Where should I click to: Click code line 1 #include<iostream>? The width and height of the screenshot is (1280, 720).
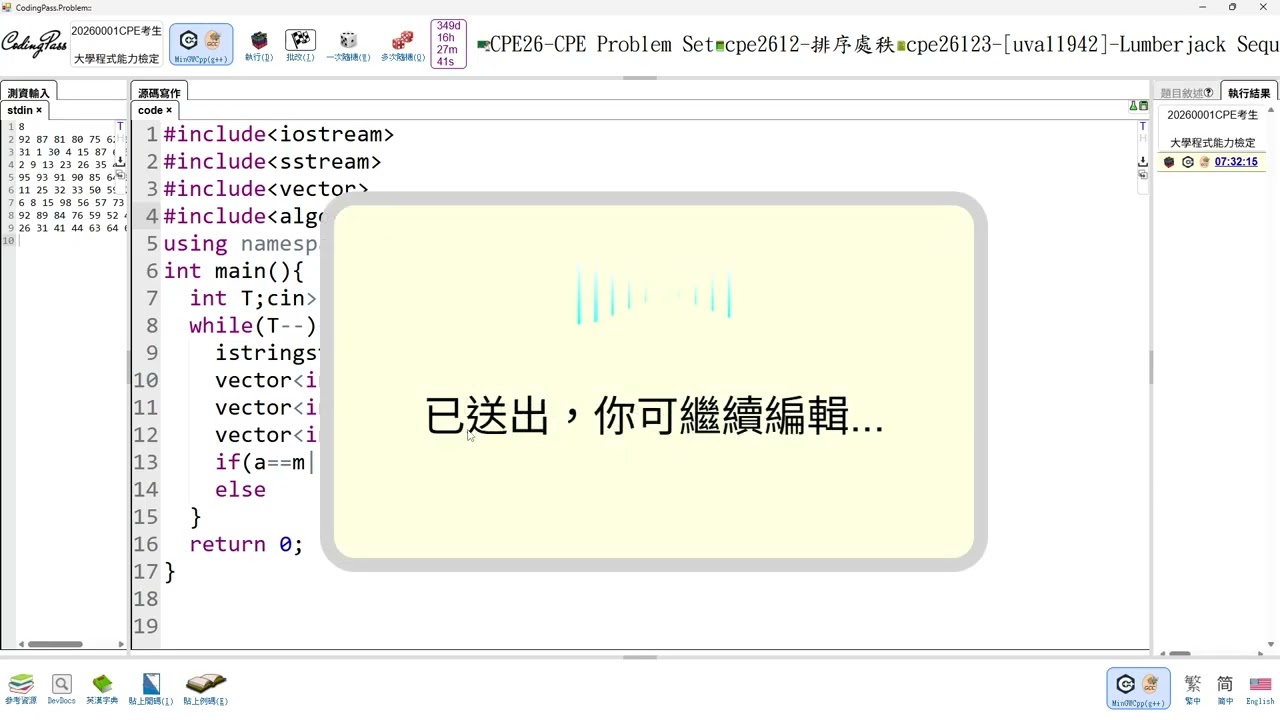point(278,134)
